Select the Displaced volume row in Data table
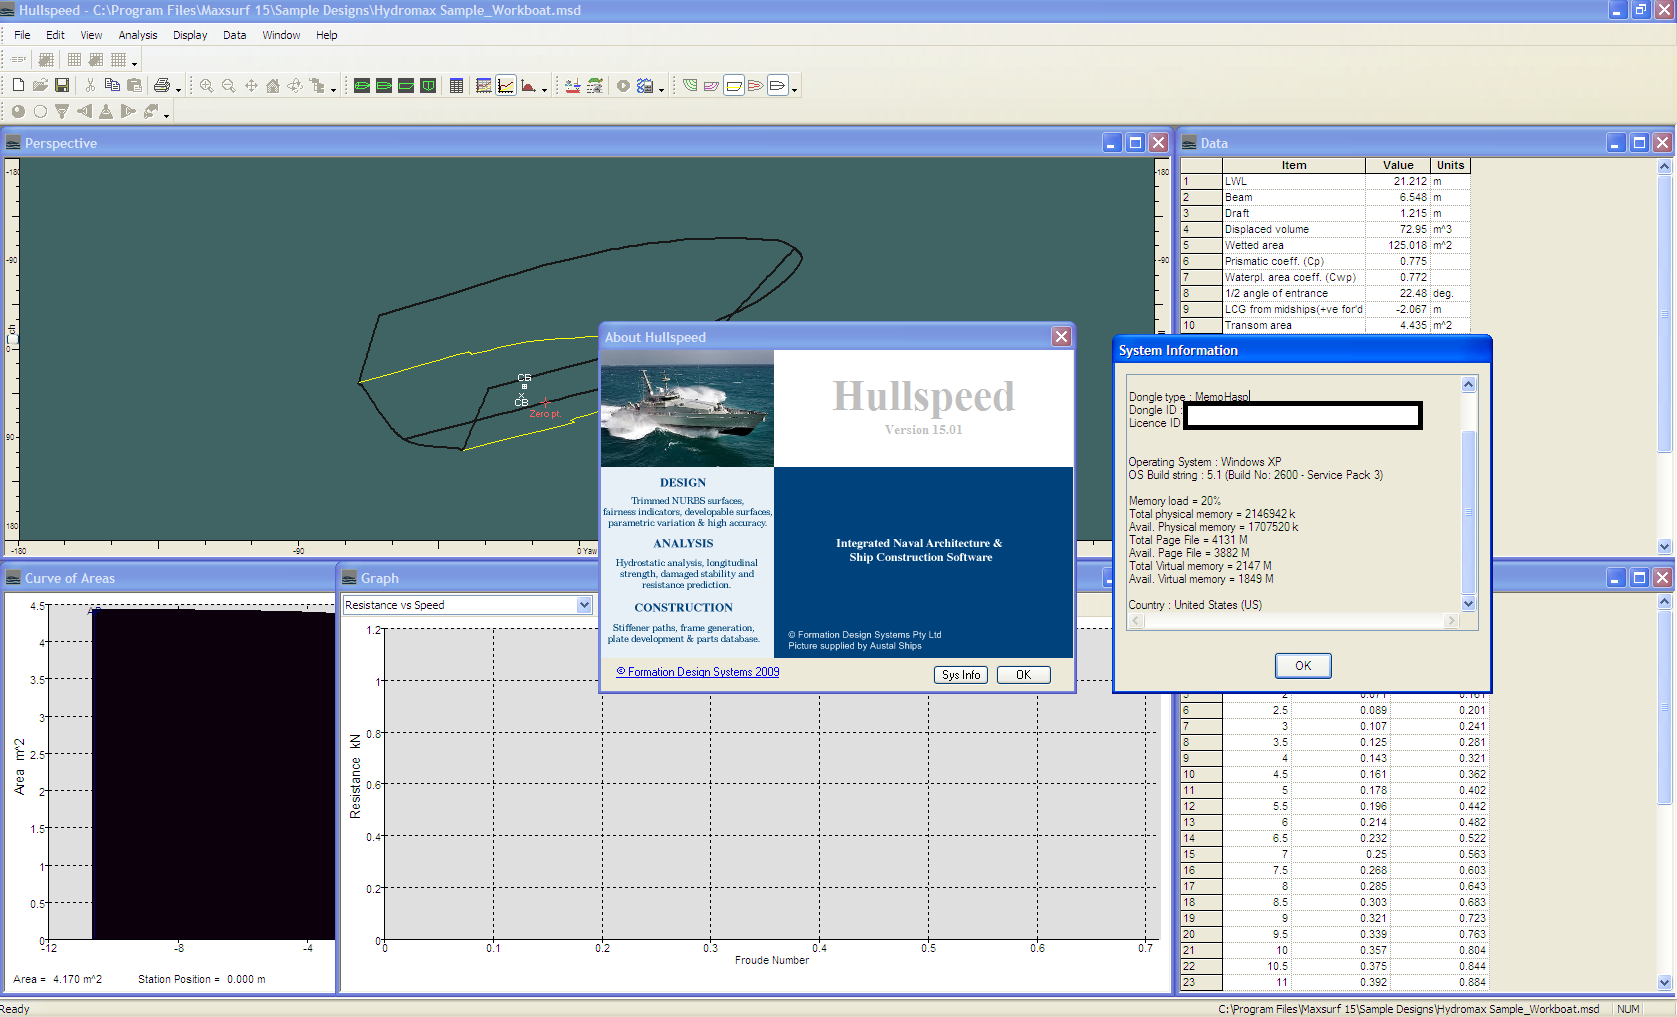 (1326, 229)
